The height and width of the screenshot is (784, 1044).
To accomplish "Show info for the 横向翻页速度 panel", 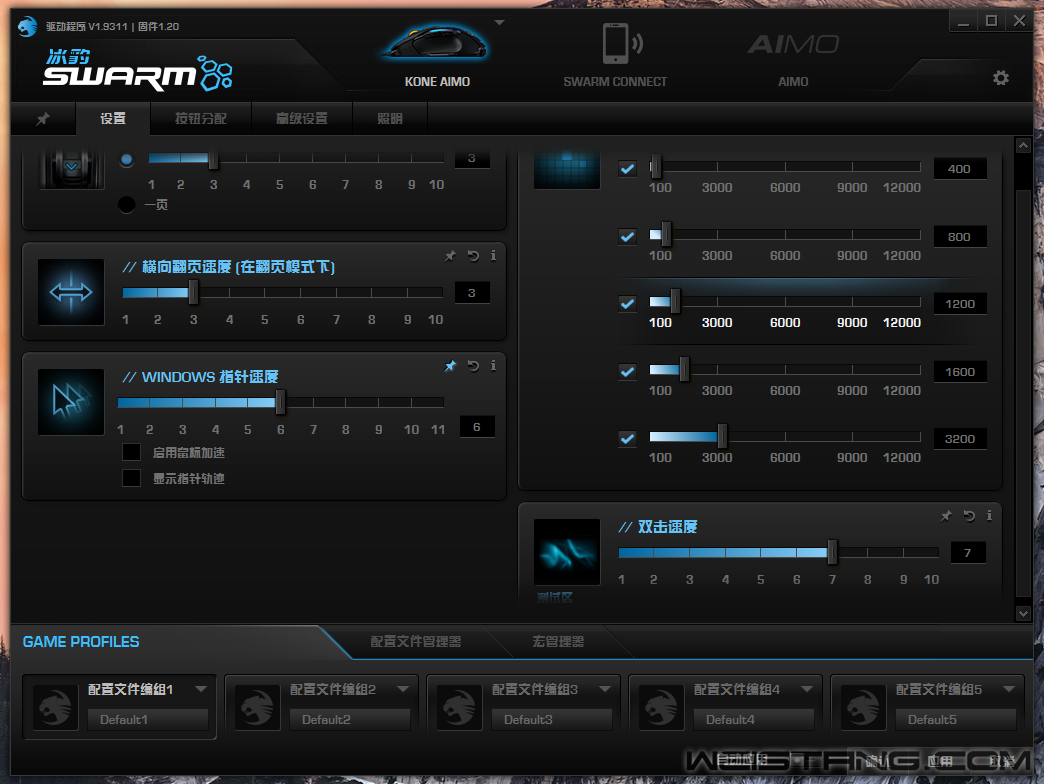I will click(x=493, y=256).
